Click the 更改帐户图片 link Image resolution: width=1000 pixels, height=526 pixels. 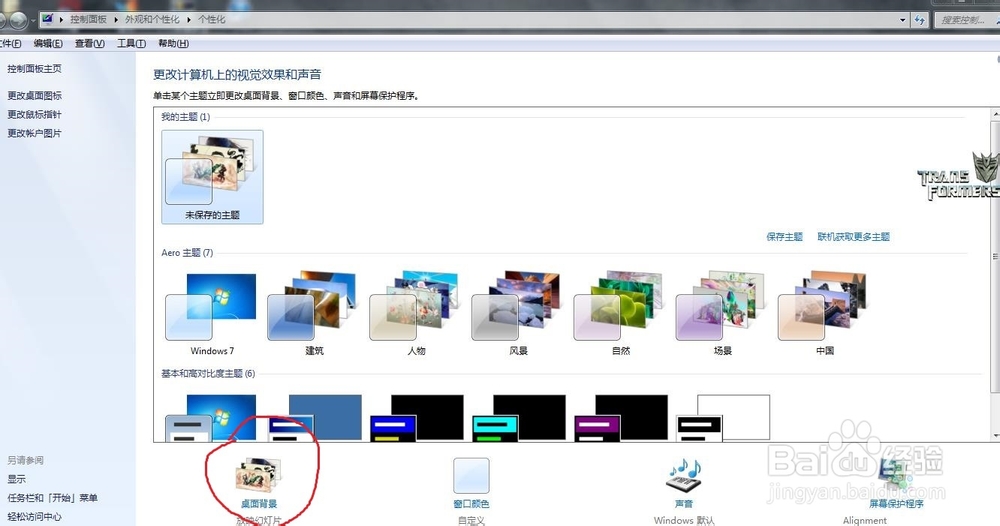click(34, 133)
